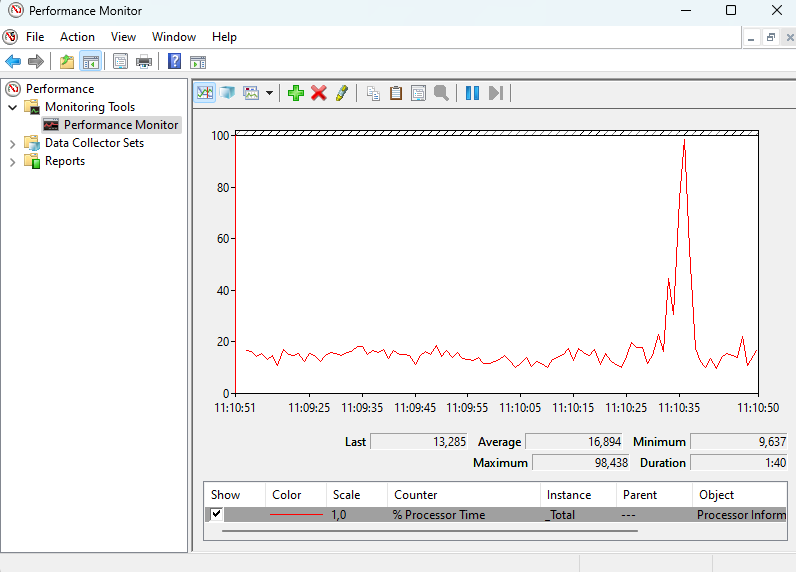The image size is (796, 572).
Task: Click View Current Activity graph icon
Action: [205, 93]
